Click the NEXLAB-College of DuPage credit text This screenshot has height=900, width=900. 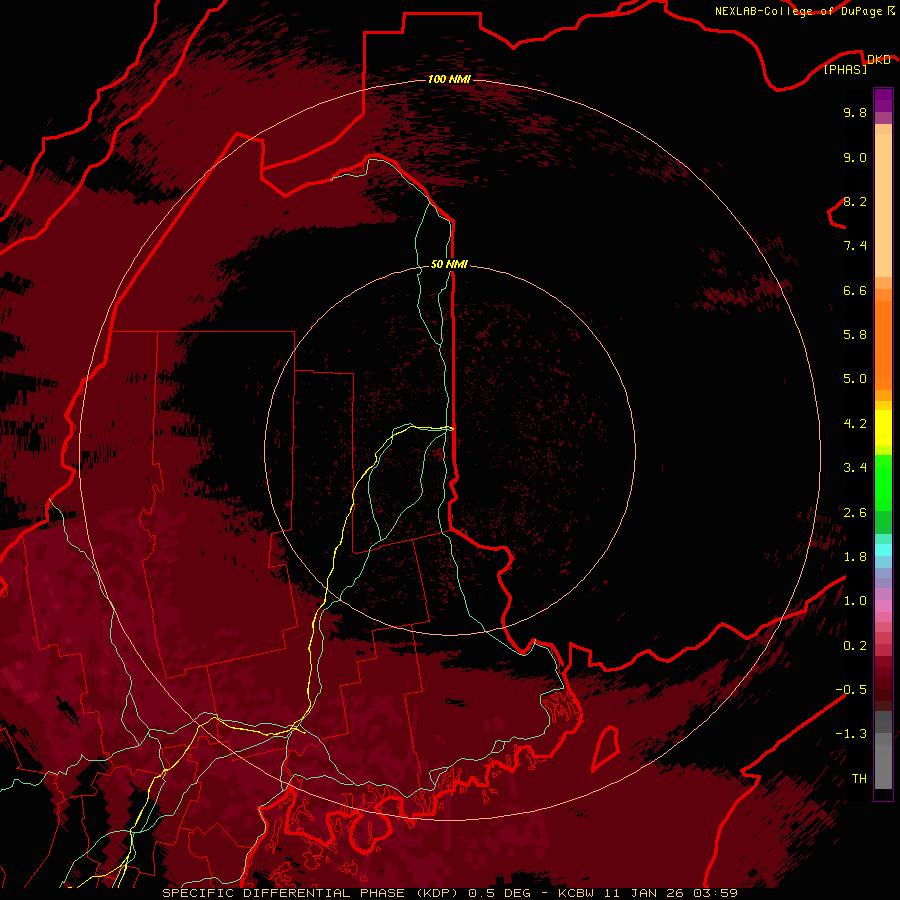799,11
